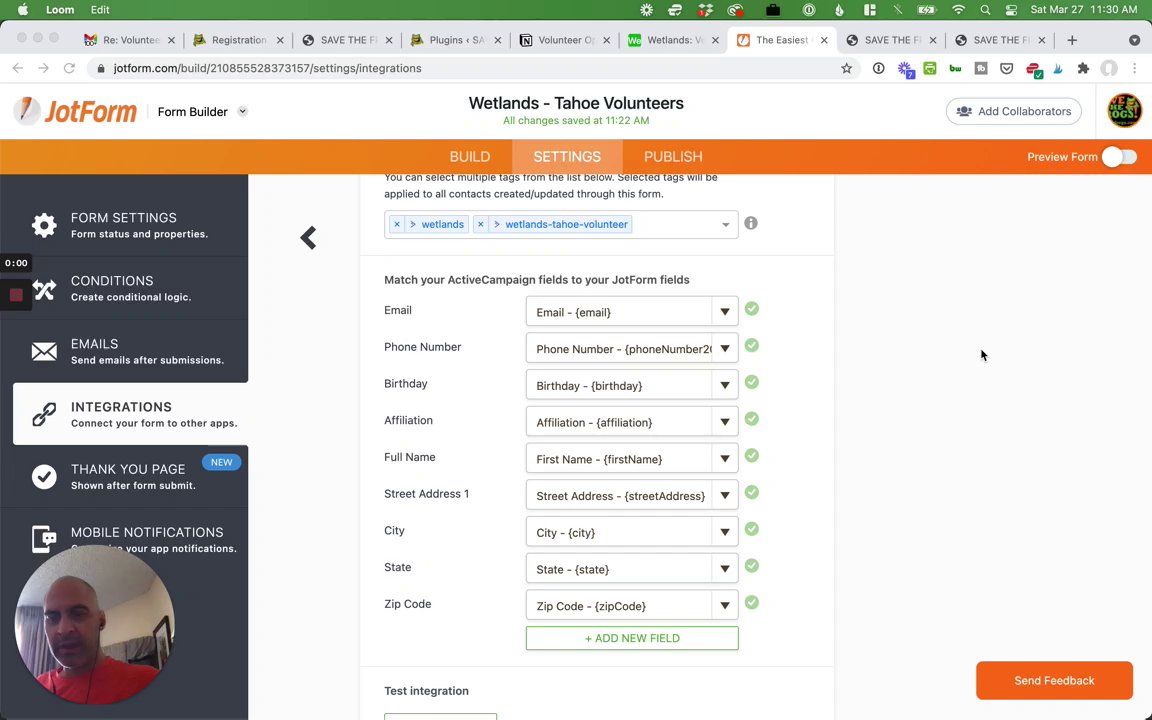Click Add Collaborators button

click(1013, 112)
